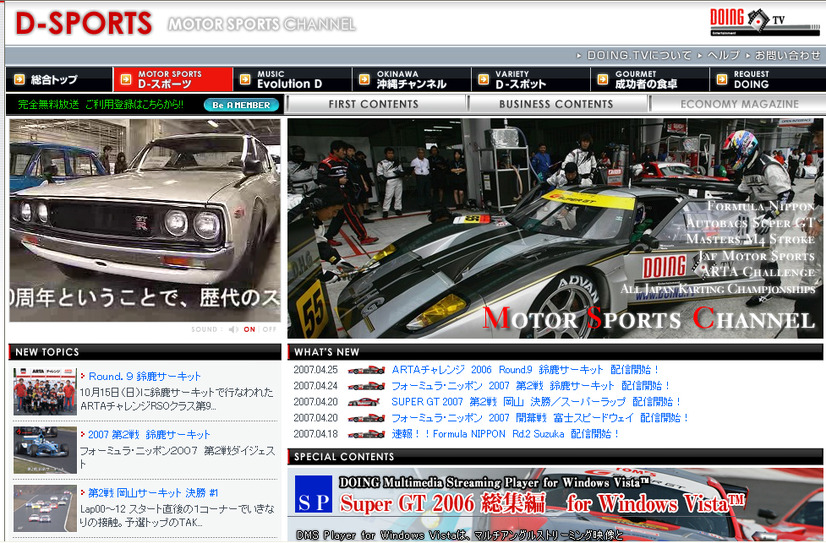Switch to BUSINESS CONTENTS tab

557,104
